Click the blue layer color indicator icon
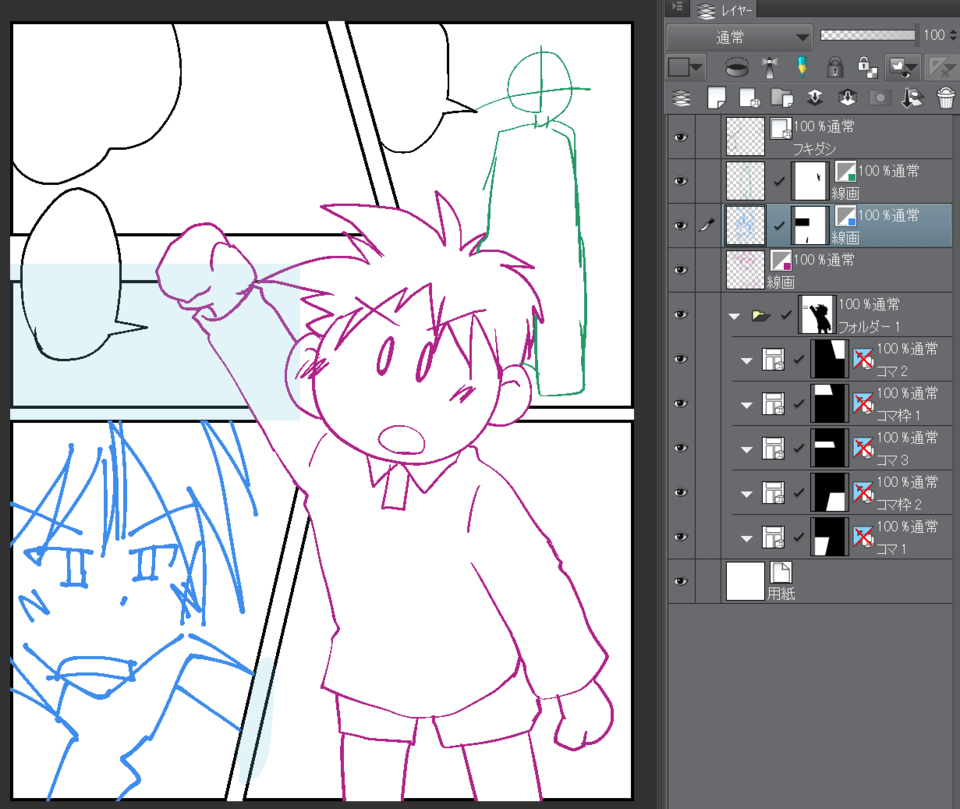The height and width of the screenshot is (809, 960). 846,216
